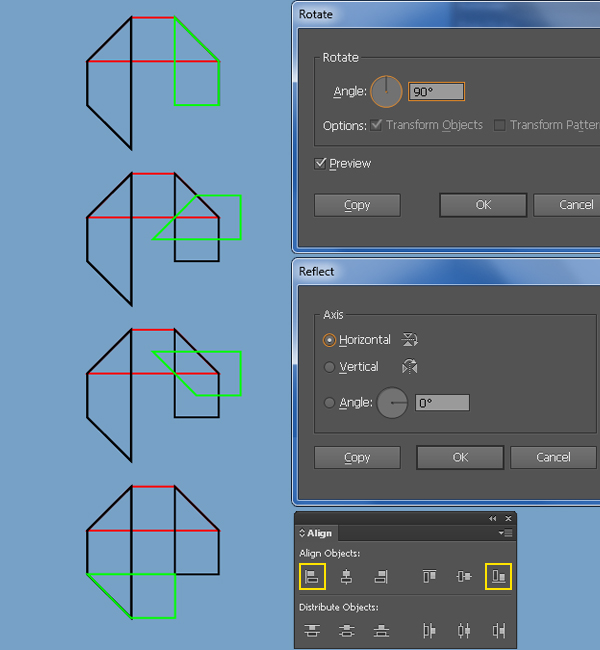The height and width of the screenshot is (650, 600).
Task: Click Horizontal Distribute Center icon
Action: [464, 631]
